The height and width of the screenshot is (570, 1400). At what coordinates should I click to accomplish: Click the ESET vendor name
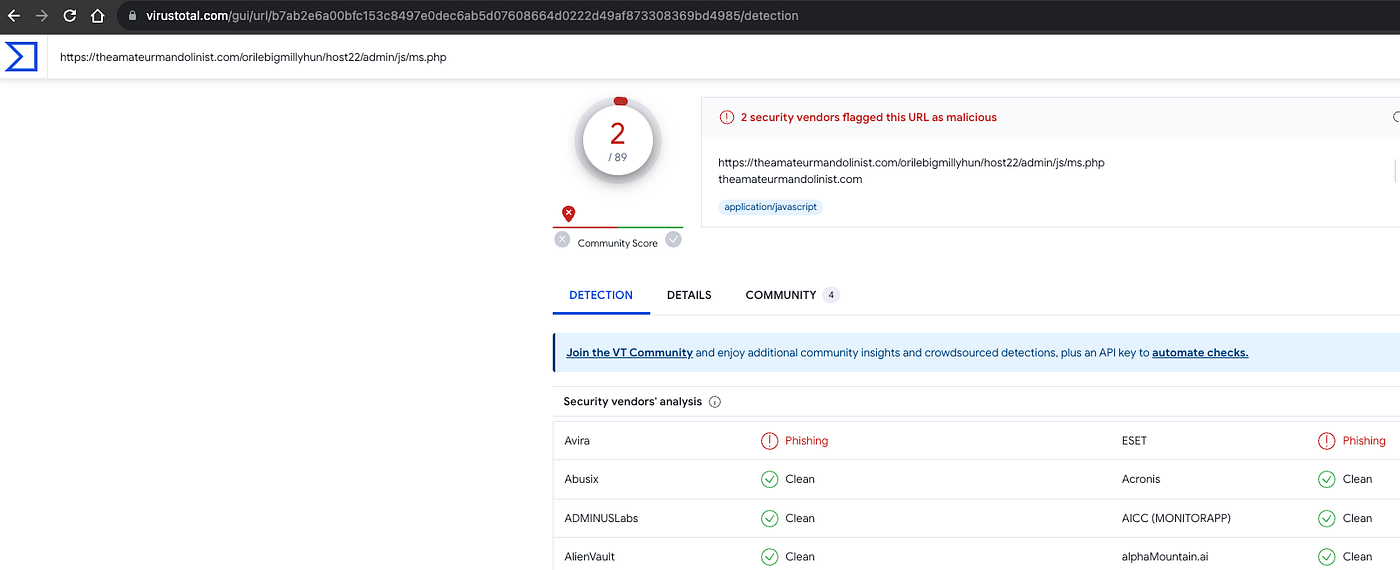(1135, 441)
